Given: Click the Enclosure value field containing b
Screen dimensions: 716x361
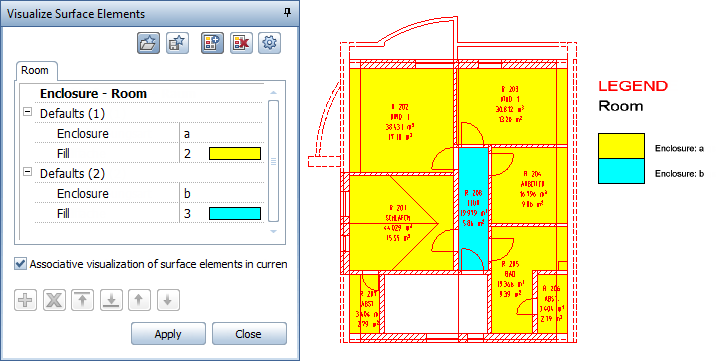Looking at the screenshot, I should (222, 194).
